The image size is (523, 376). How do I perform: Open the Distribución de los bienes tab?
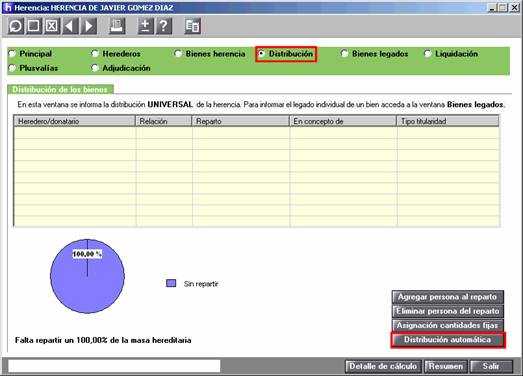click(x=60, y=89)
